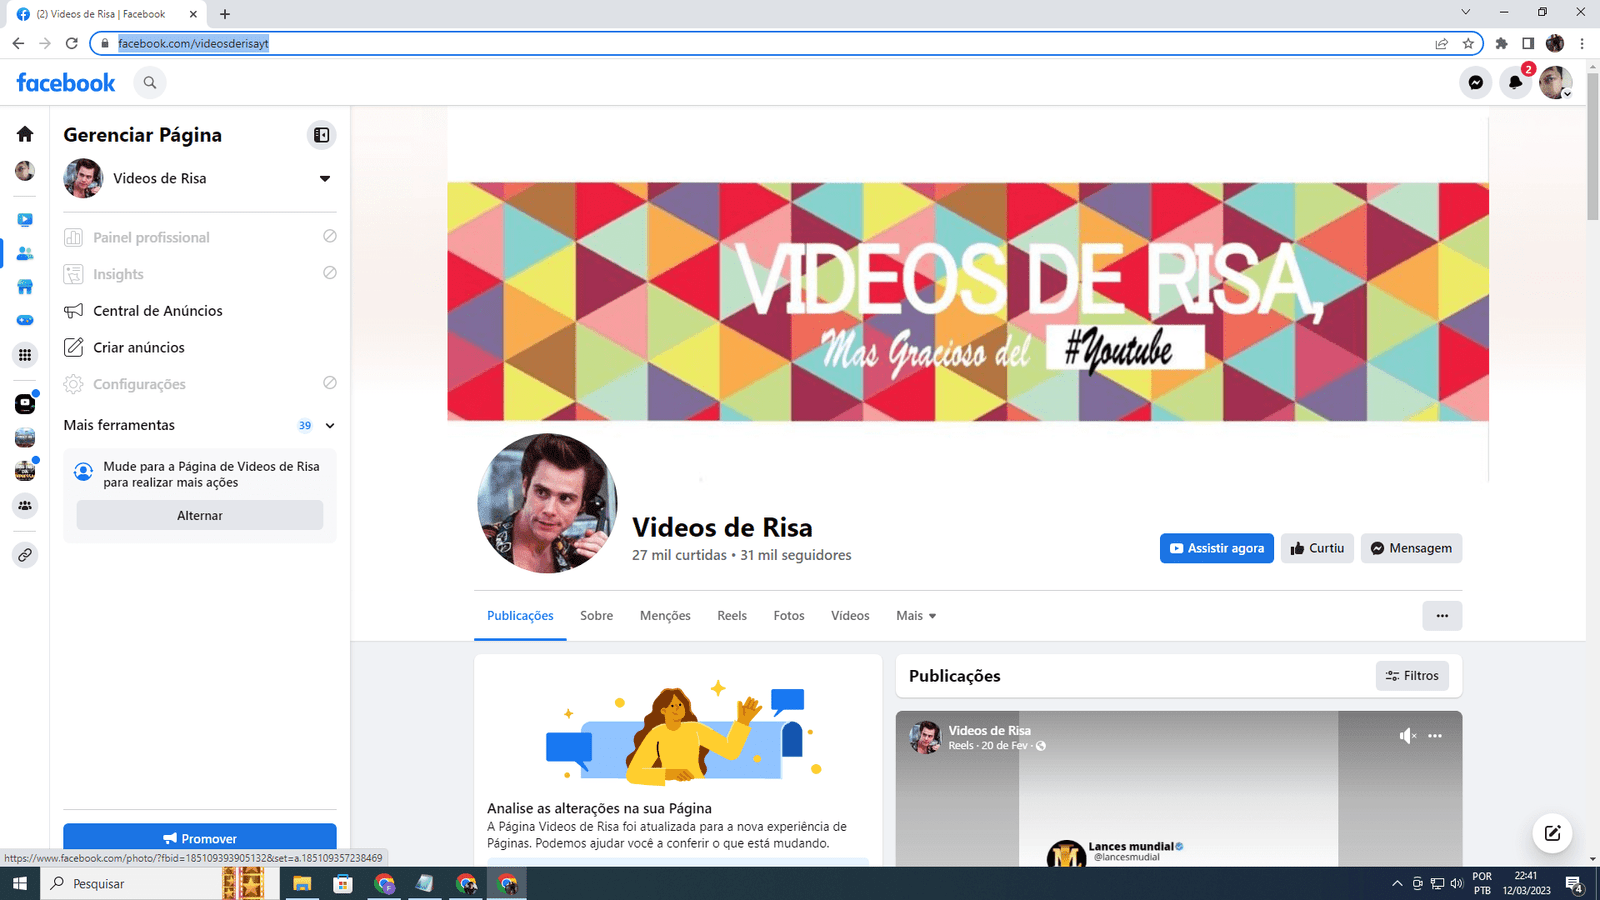Open Insights in the manage menu
Image resolution: width=1600 pixels, height=900 pixels.
click(x=200, y=274)
